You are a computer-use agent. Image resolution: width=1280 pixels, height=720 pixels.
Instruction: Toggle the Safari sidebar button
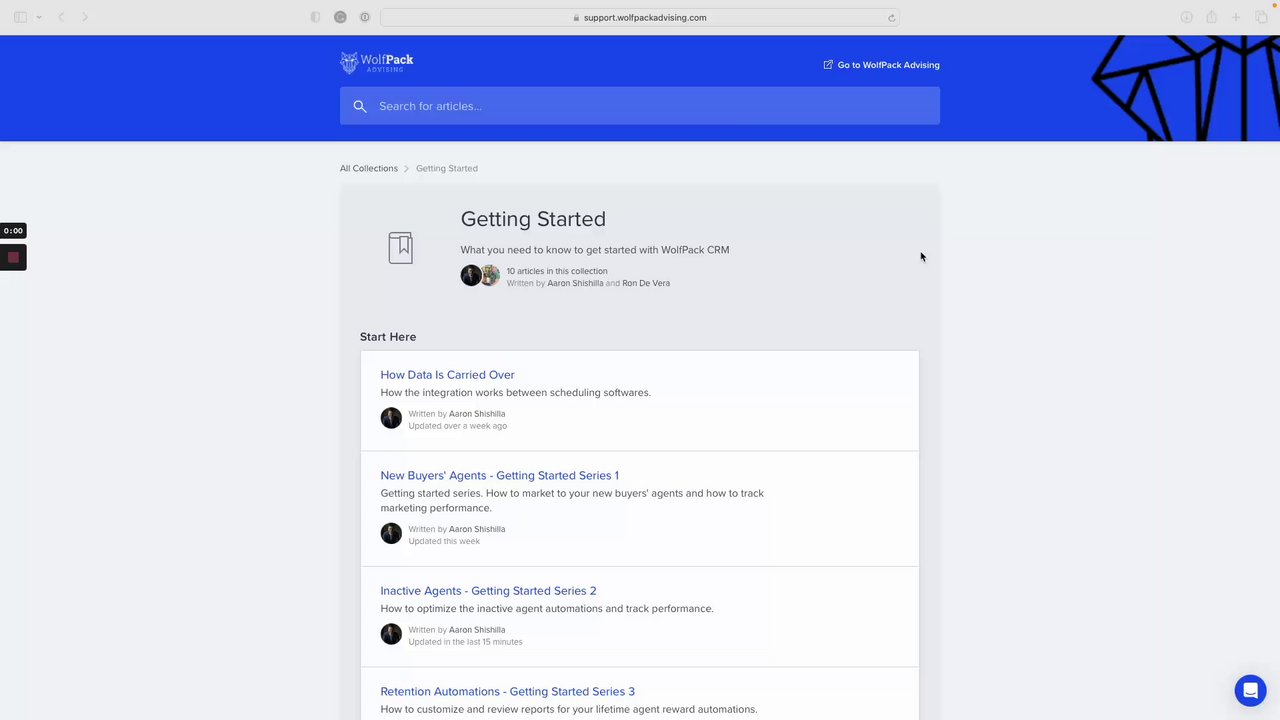[20, 17]
